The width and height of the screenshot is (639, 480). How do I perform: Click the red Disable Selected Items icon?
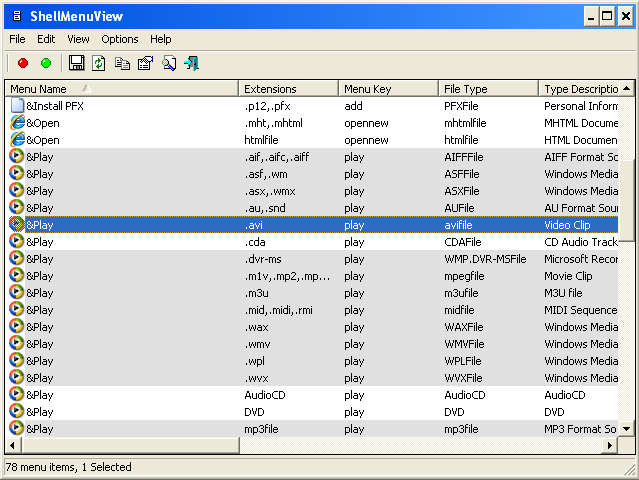click(x=23, y=63)
